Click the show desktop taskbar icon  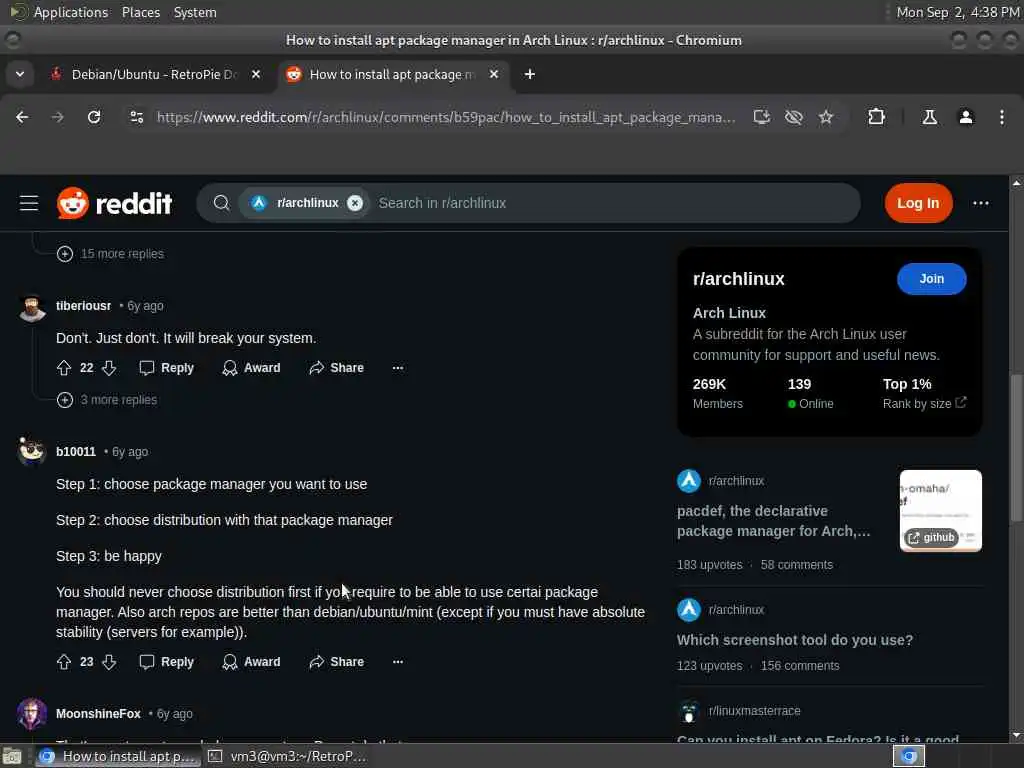click(12, 756)
